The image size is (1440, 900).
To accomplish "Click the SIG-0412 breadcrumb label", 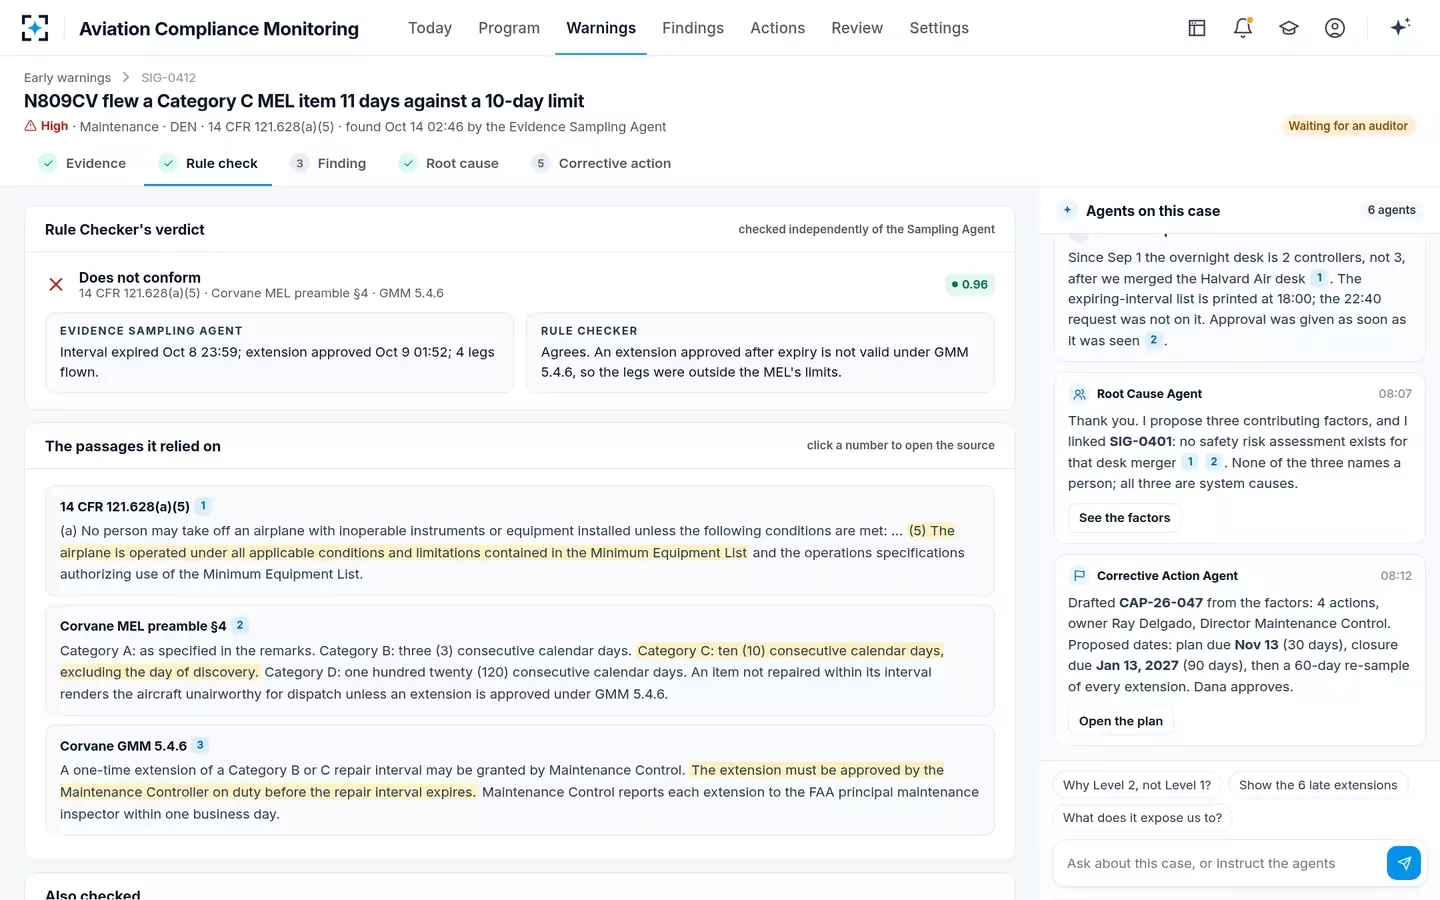I will pos(168,78).
